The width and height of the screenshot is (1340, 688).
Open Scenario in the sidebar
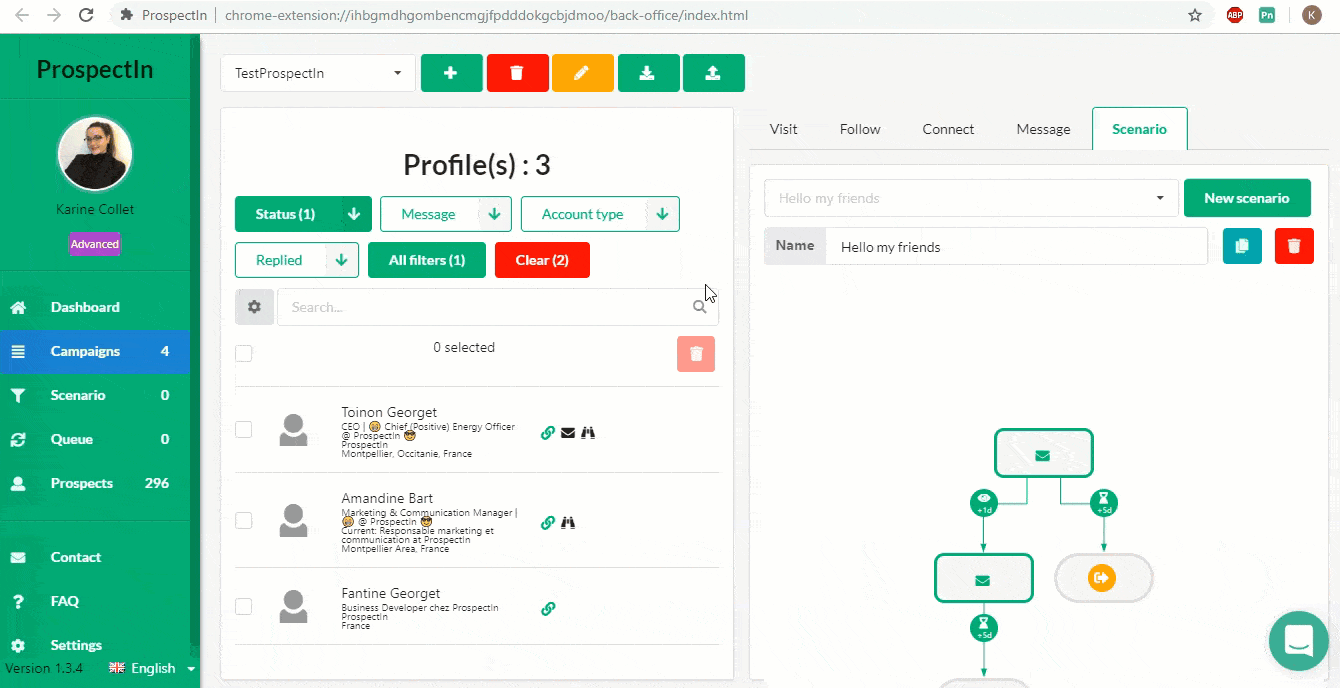[95, 395]
